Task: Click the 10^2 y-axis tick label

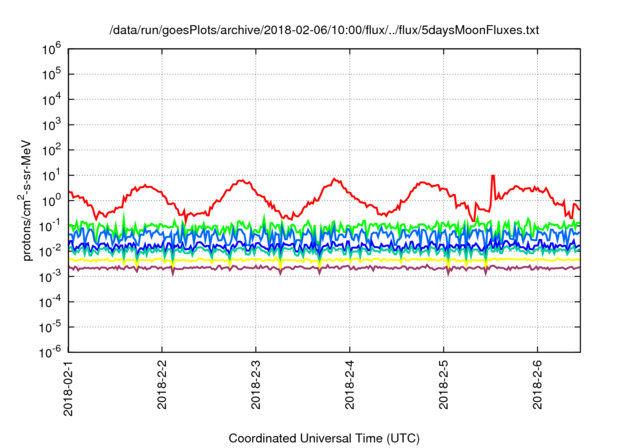Action: pos(51,150)
